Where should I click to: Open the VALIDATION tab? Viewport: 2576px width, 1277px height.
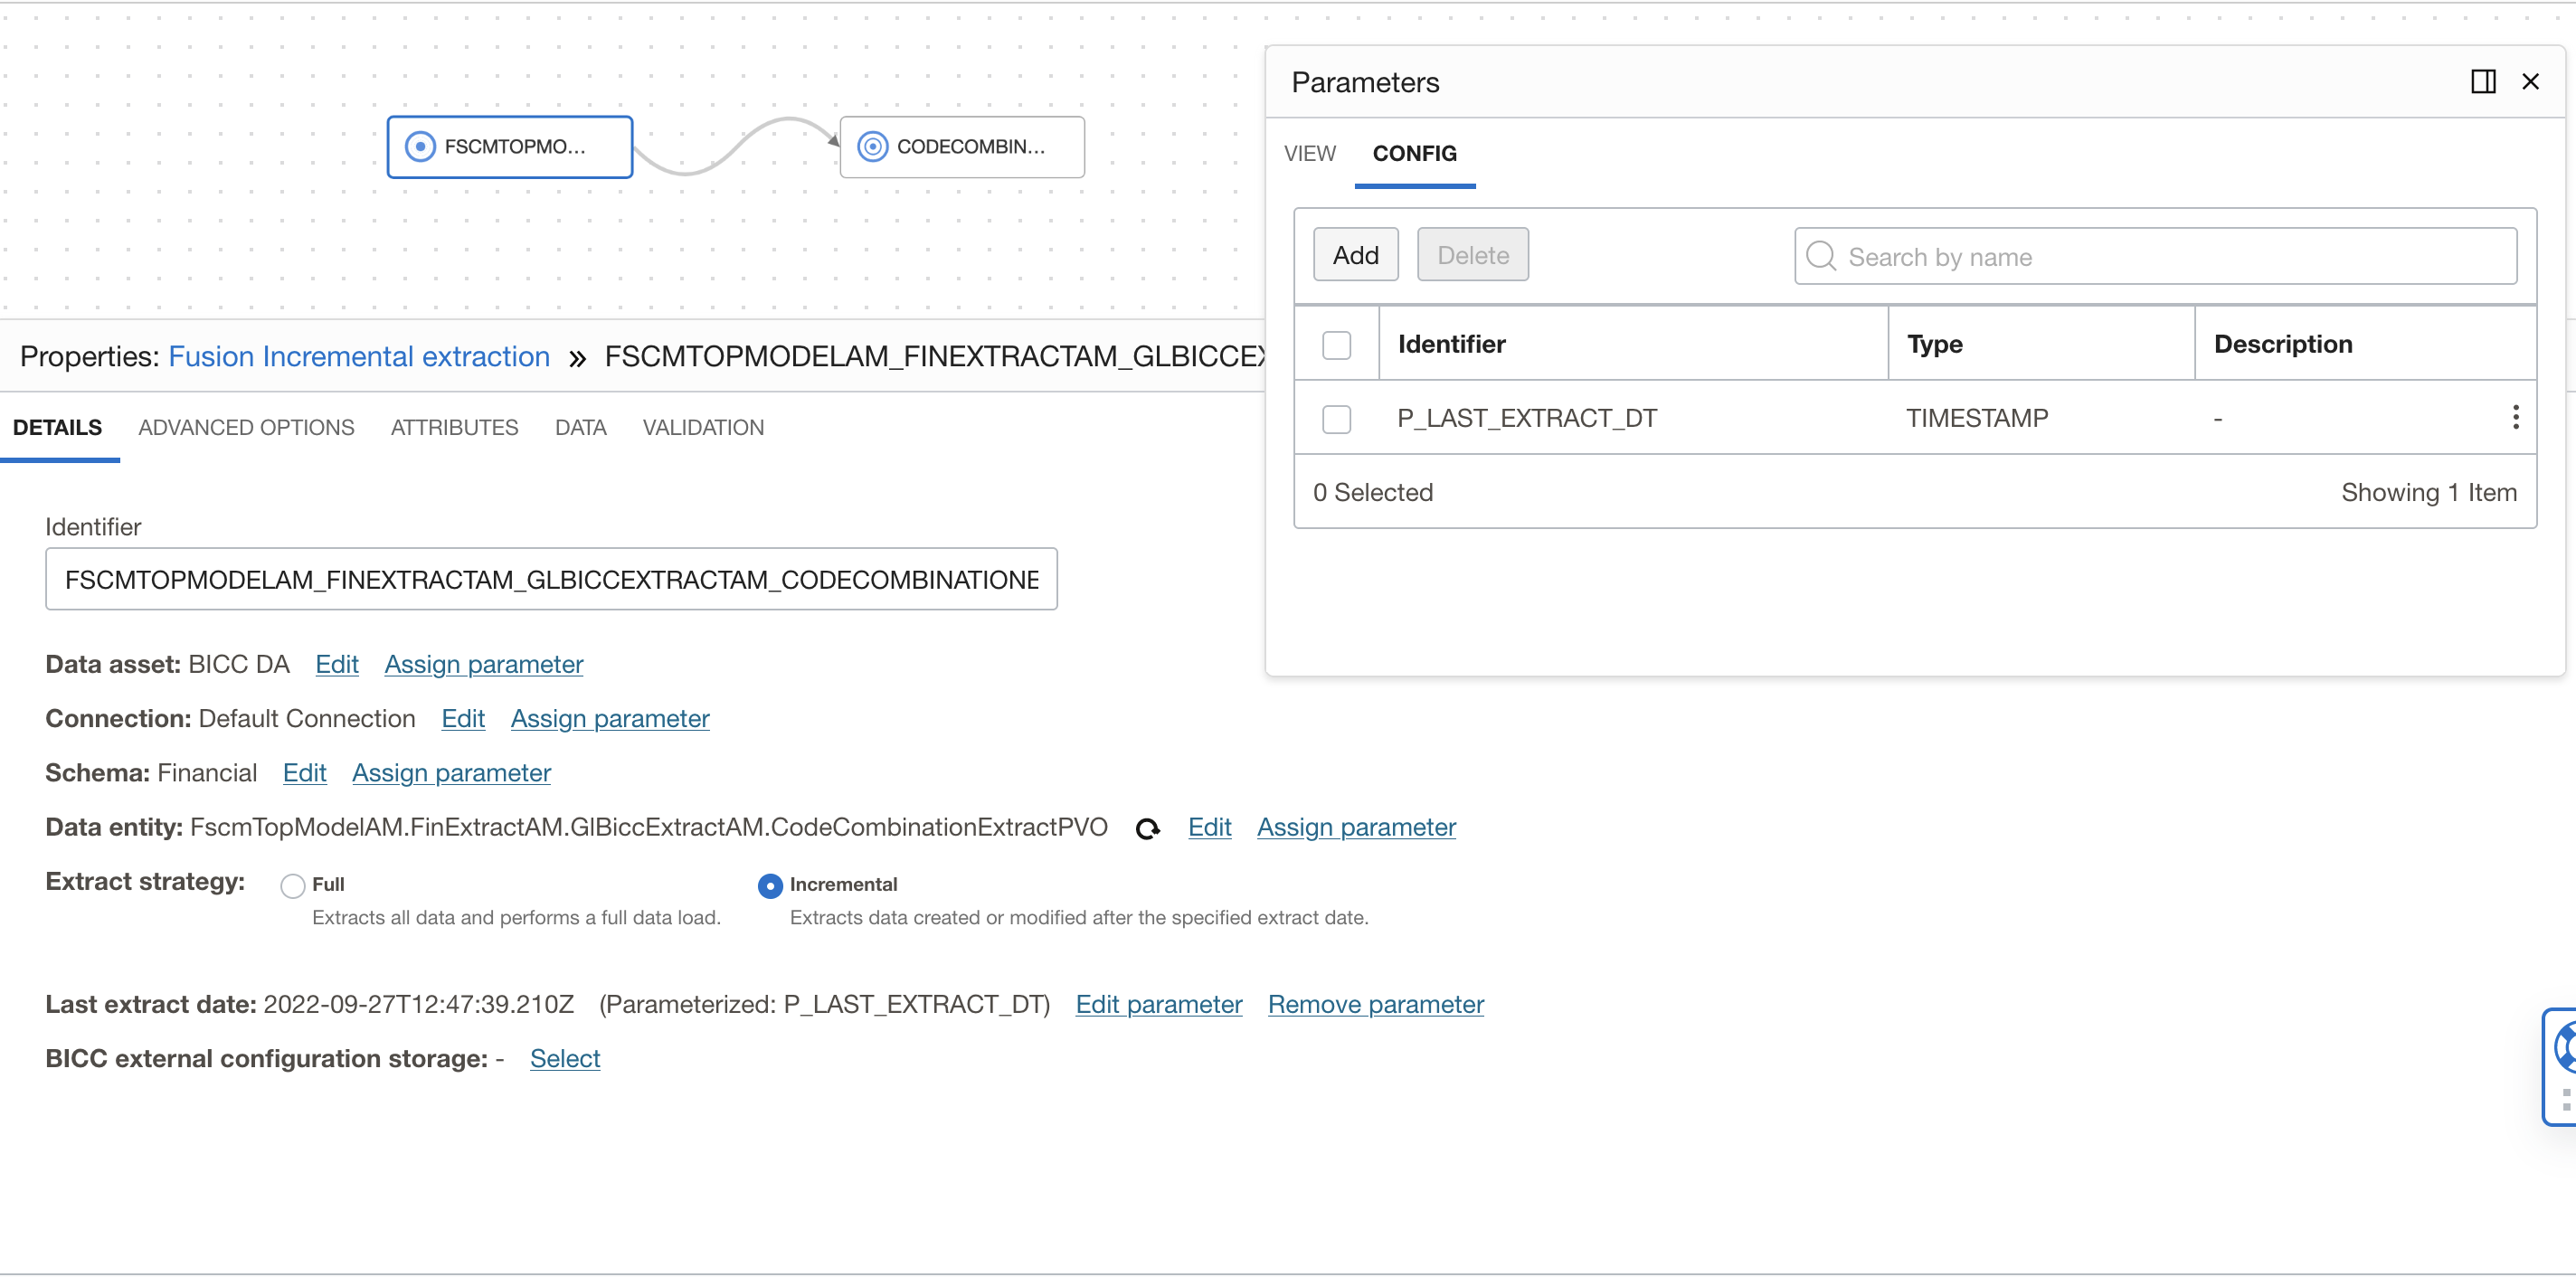(703, 427)
